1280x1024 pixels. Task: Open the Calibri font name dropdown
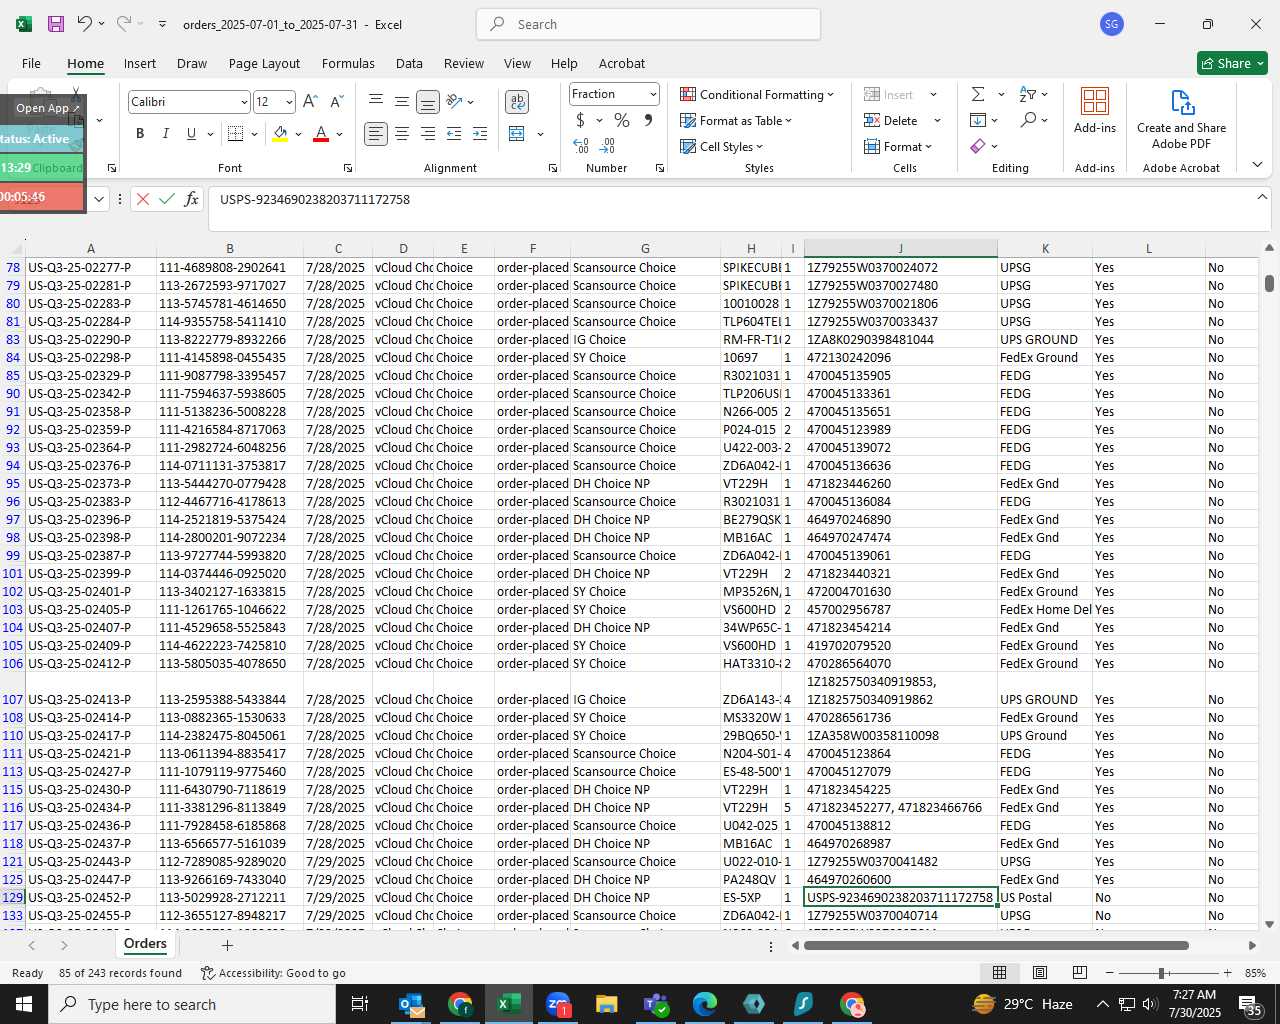pyautogui.click(x=243, y=102)
